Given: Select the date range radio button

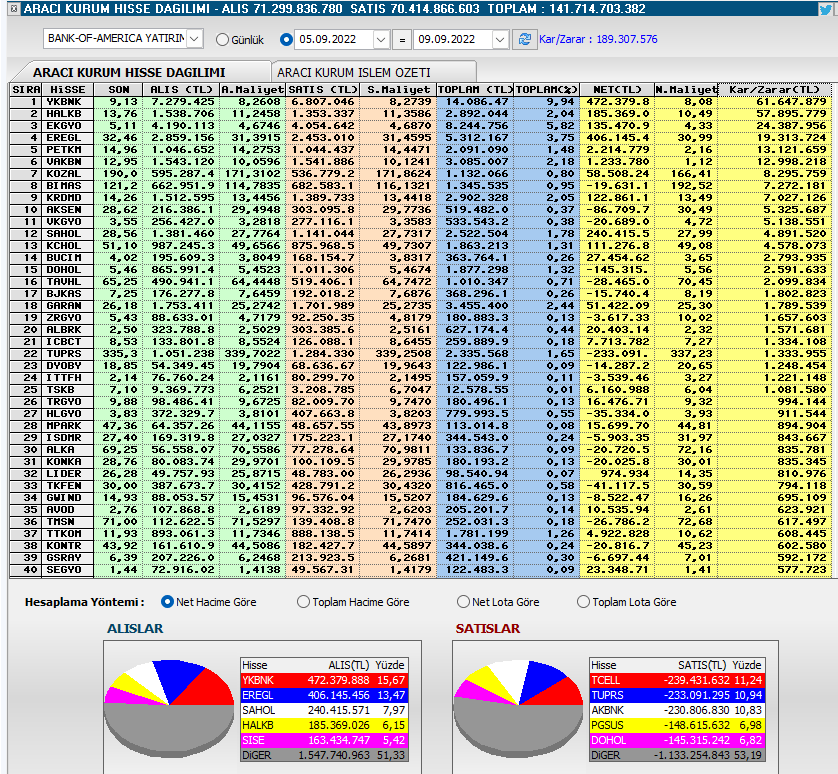Looking at the screenshot, I should 286,40.
